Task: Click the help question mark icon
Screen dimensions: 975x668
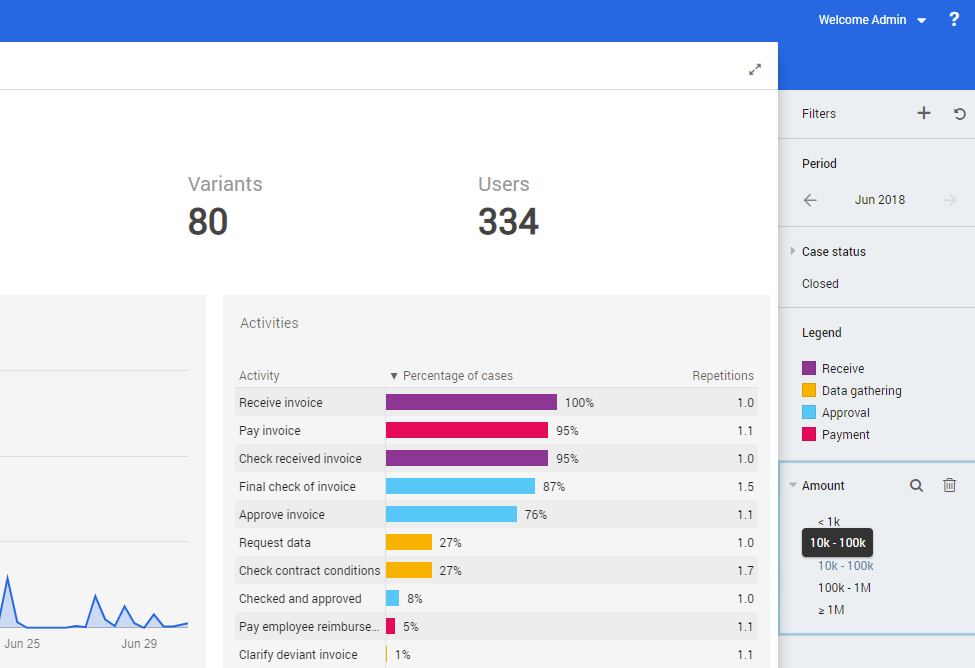Action: click(953, 20)
